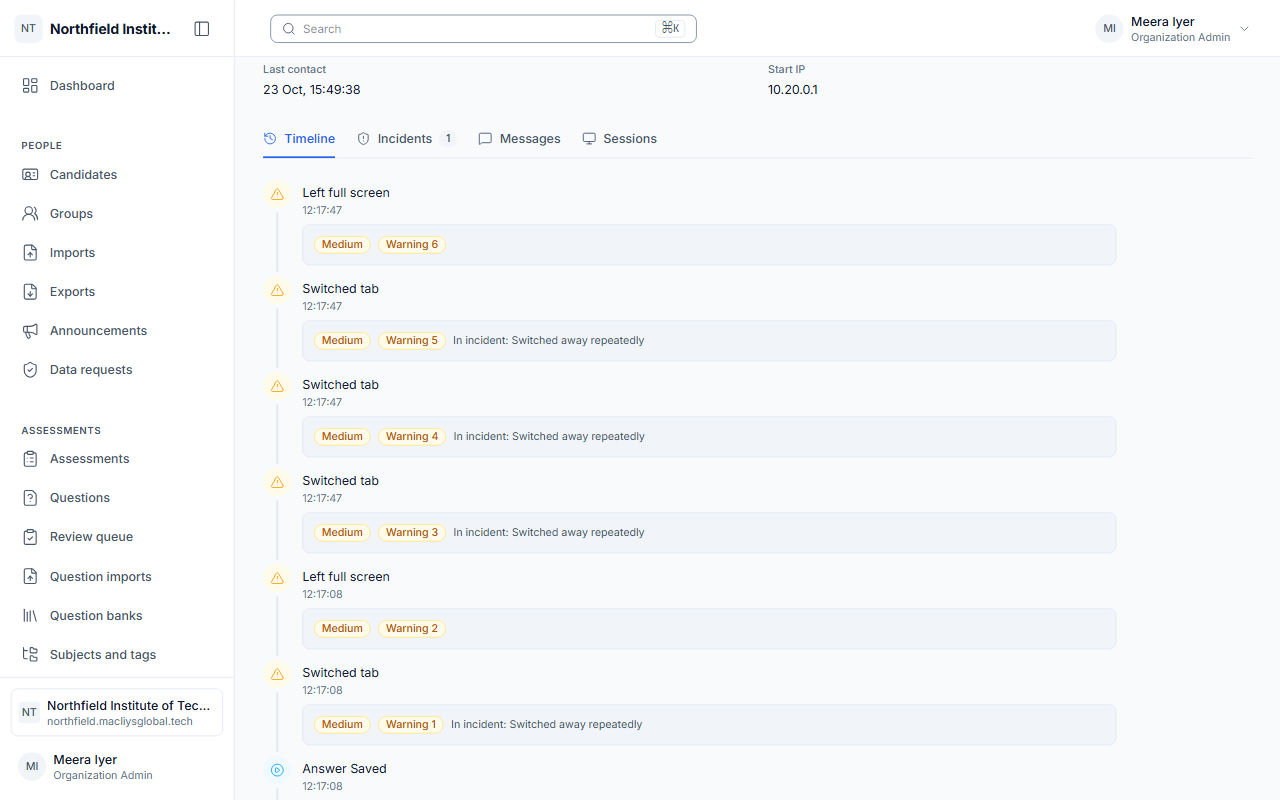This screenshot has width=1280, height=800.
Task: Click the Exports file icon
Action: [30, 292]
